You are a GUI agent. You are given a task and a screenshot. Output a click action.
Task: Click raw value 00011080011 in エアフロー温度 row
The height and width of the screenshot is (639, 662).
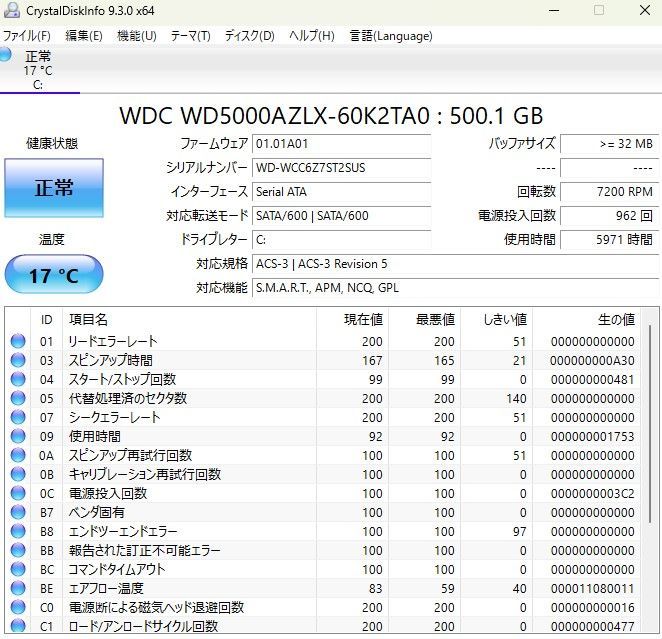[592, 588]
